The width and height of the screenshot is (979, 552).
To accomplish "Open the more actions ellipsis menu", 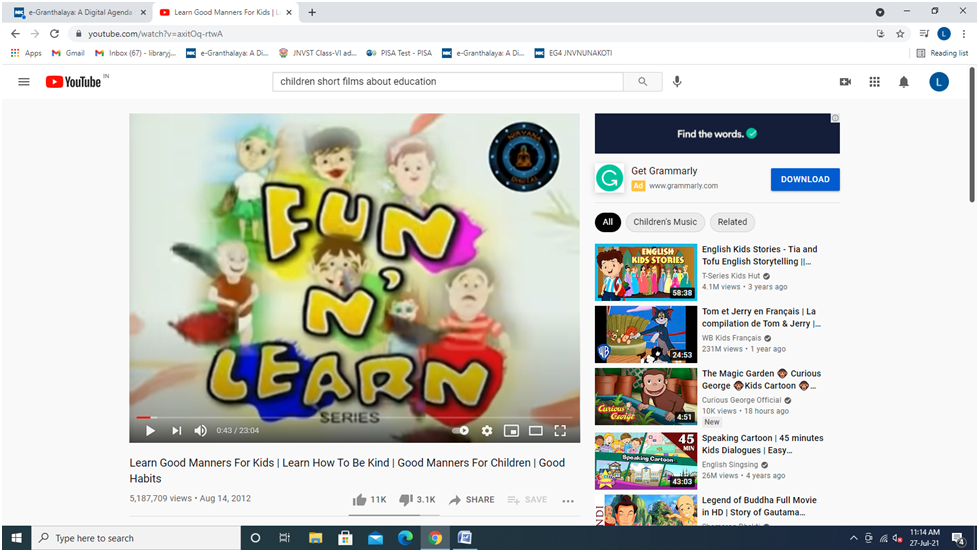I will 568,501.
